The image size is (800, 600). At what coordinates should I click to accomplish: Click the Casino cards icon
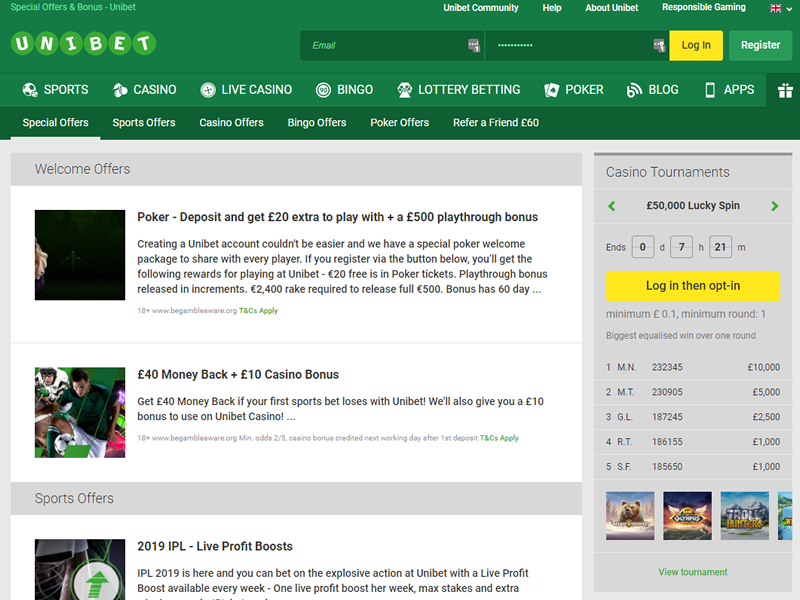120,90
